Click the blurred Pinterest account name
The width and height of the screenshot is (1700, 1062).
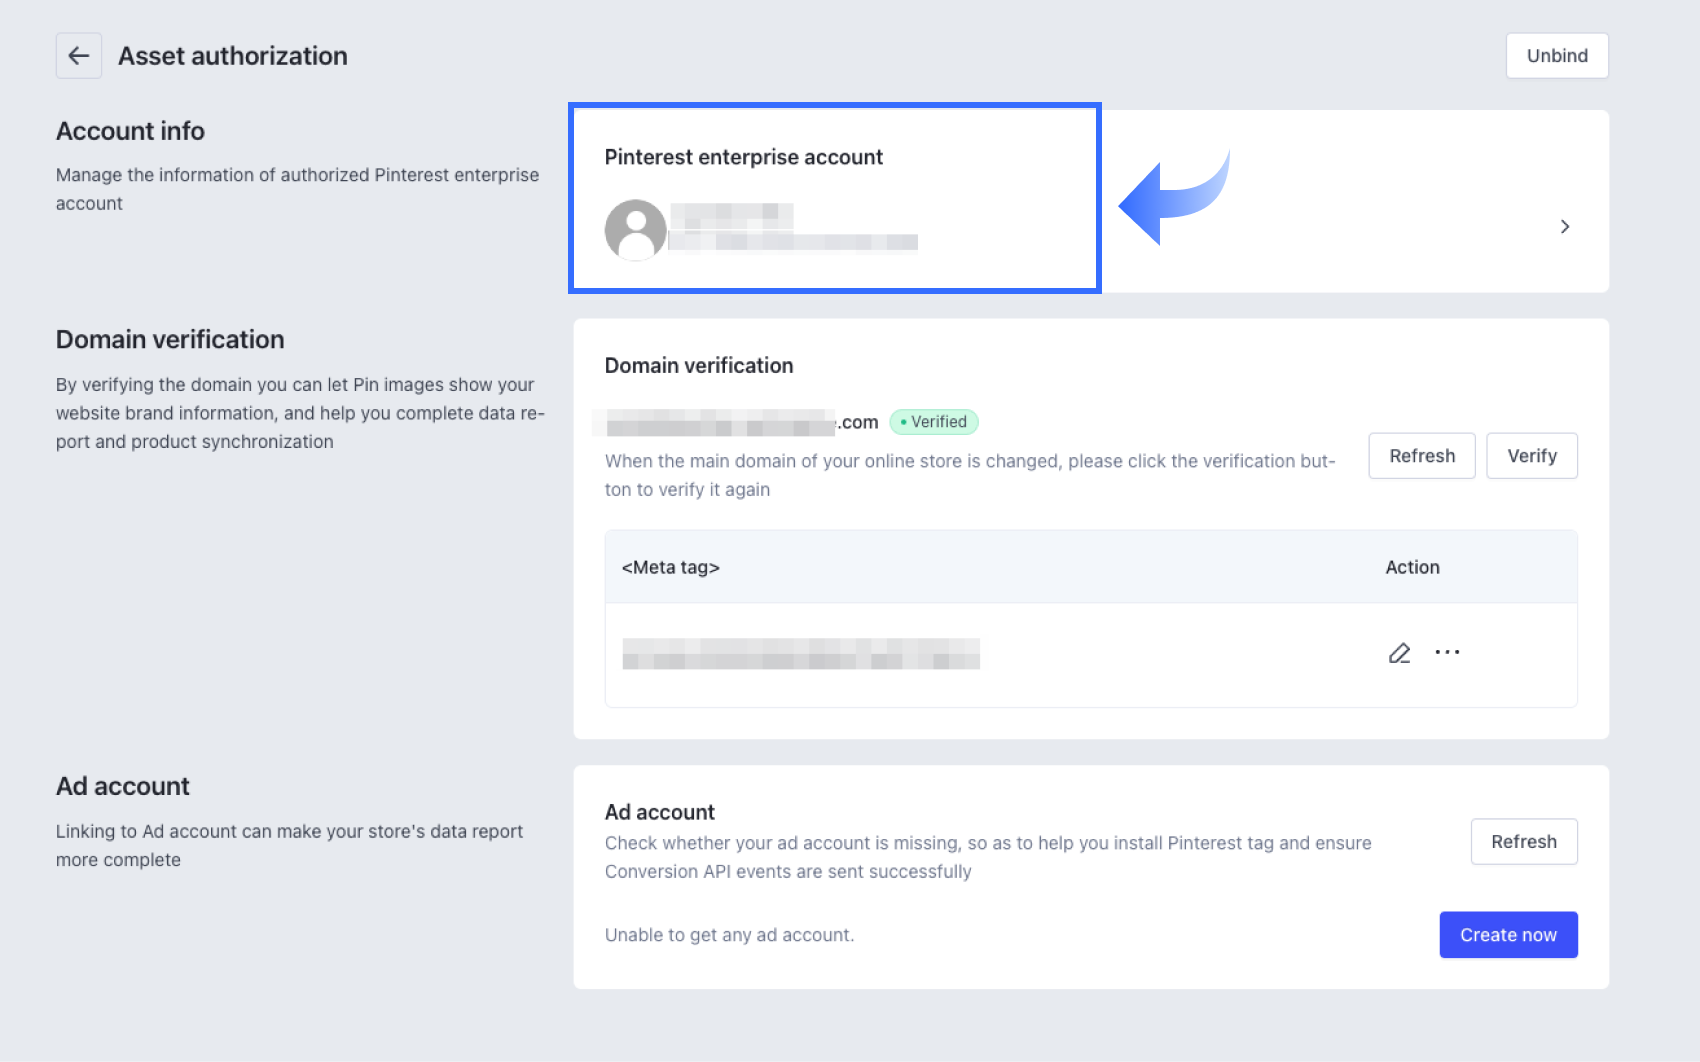pos(792,229)
